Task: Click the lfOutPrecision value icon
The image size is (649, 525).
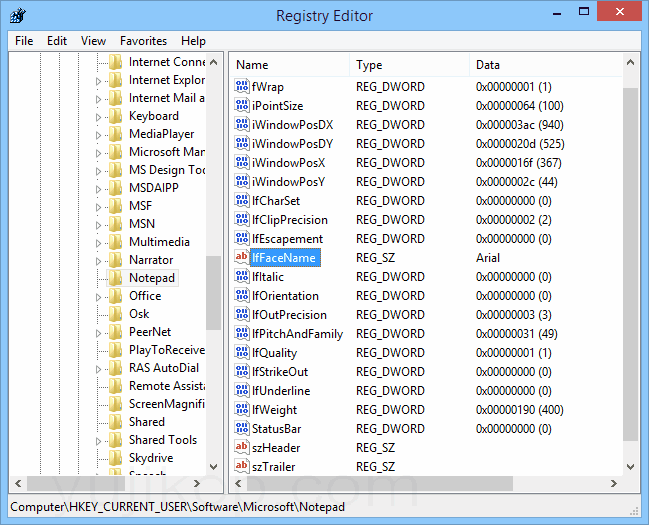Action: [x=242, y=315]
